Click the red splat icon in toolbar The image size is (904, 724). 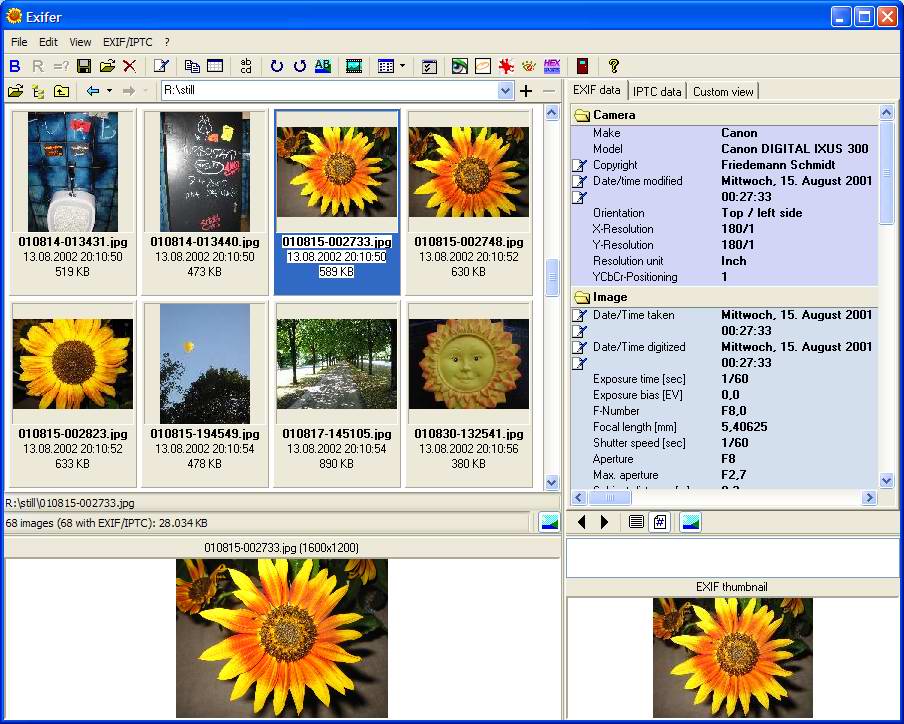[x=506, y=66]
